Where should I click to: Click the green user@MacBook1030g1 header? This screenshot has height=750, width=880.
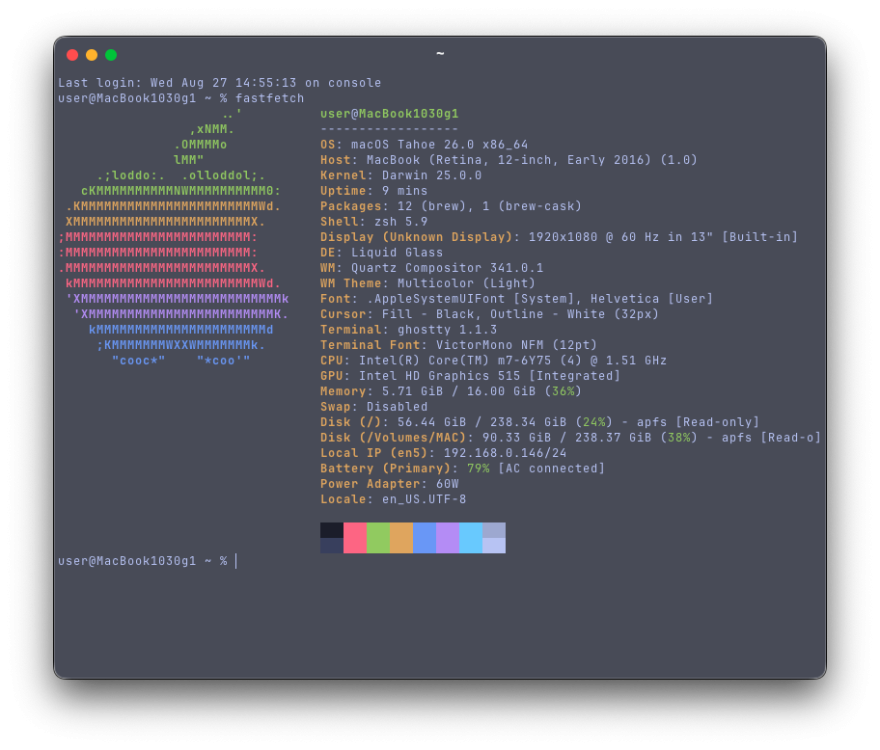click(x=389, y=114)
